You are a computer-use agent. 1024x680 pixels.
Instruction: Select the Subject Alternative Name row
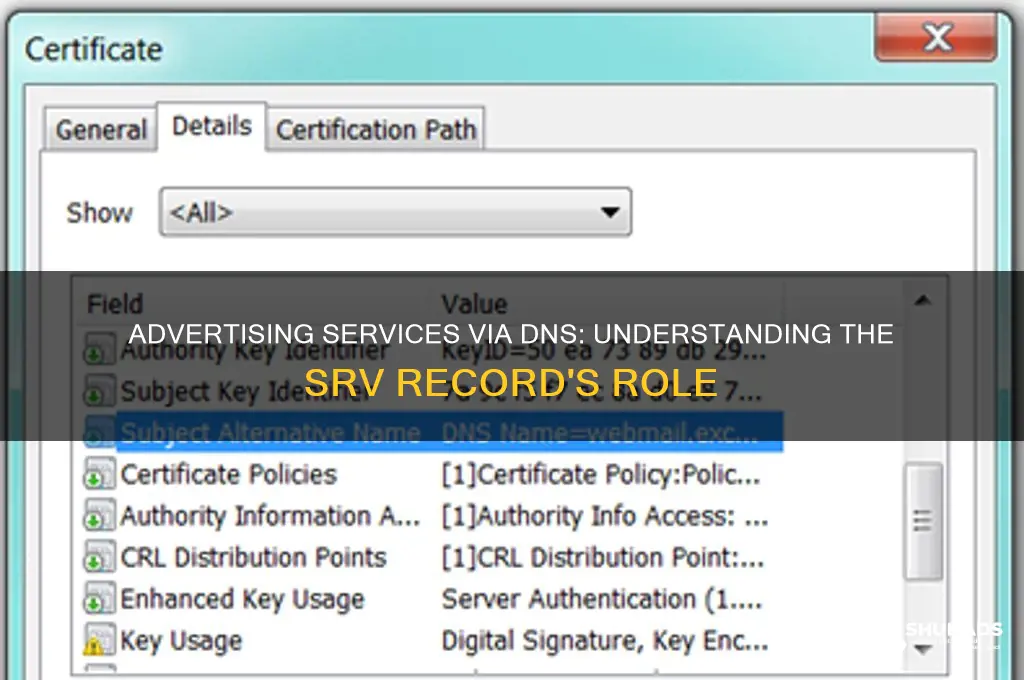[433, 432]
